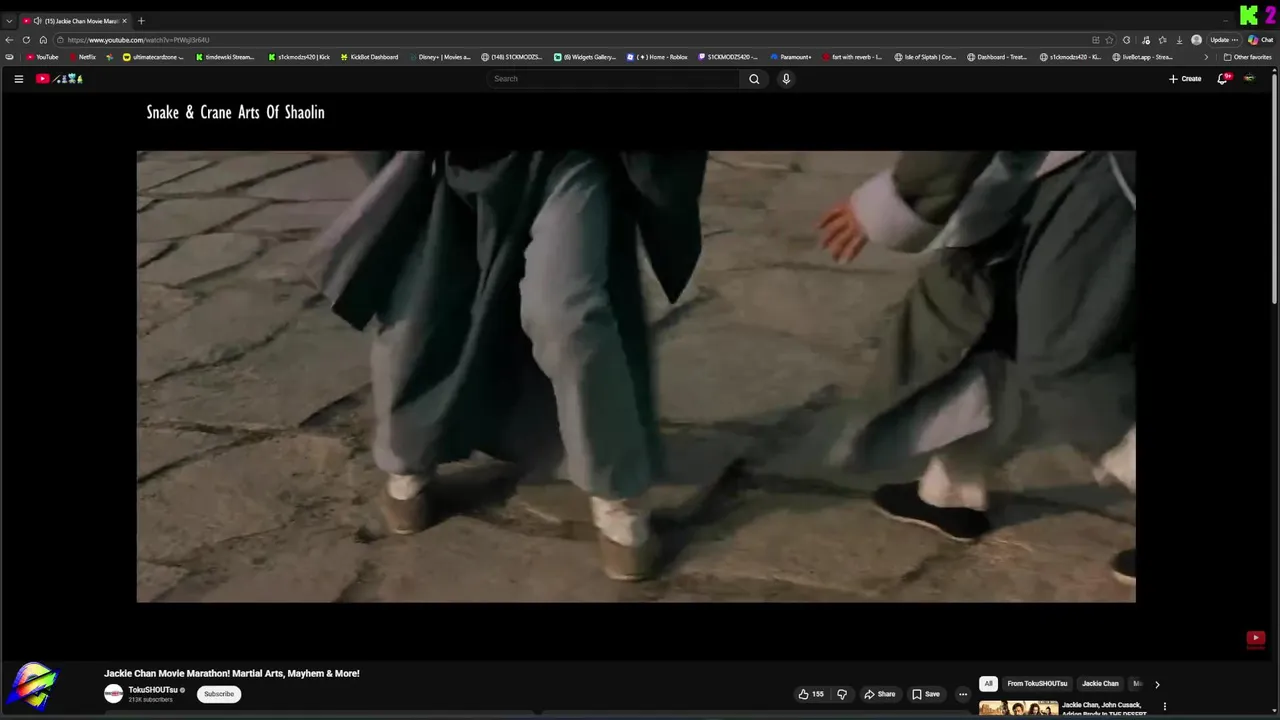Select the Jackie Chan chip

click(1100, 684)
